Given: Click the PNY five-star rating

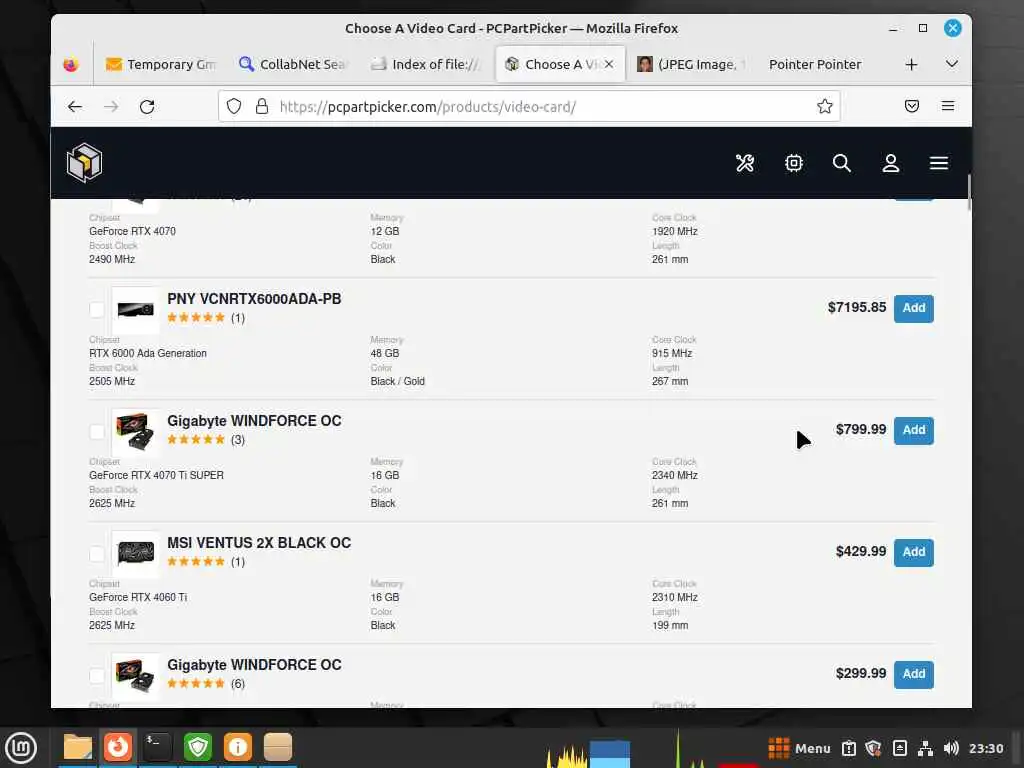Looking at the screenshot, I should [x=196, y=318].
